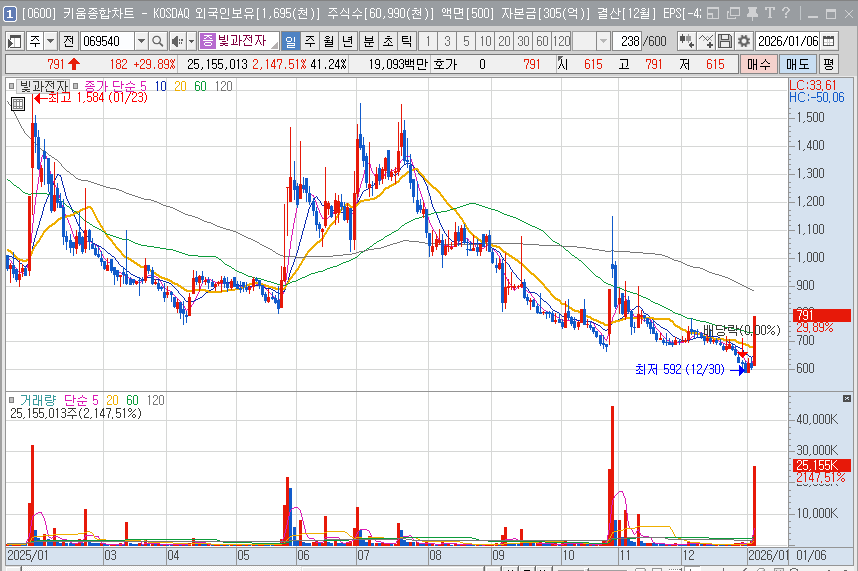This screenshot has width=858, height=571.
Task: Open the interval value dropdown arrow
Action: click(x=603, y=41)
